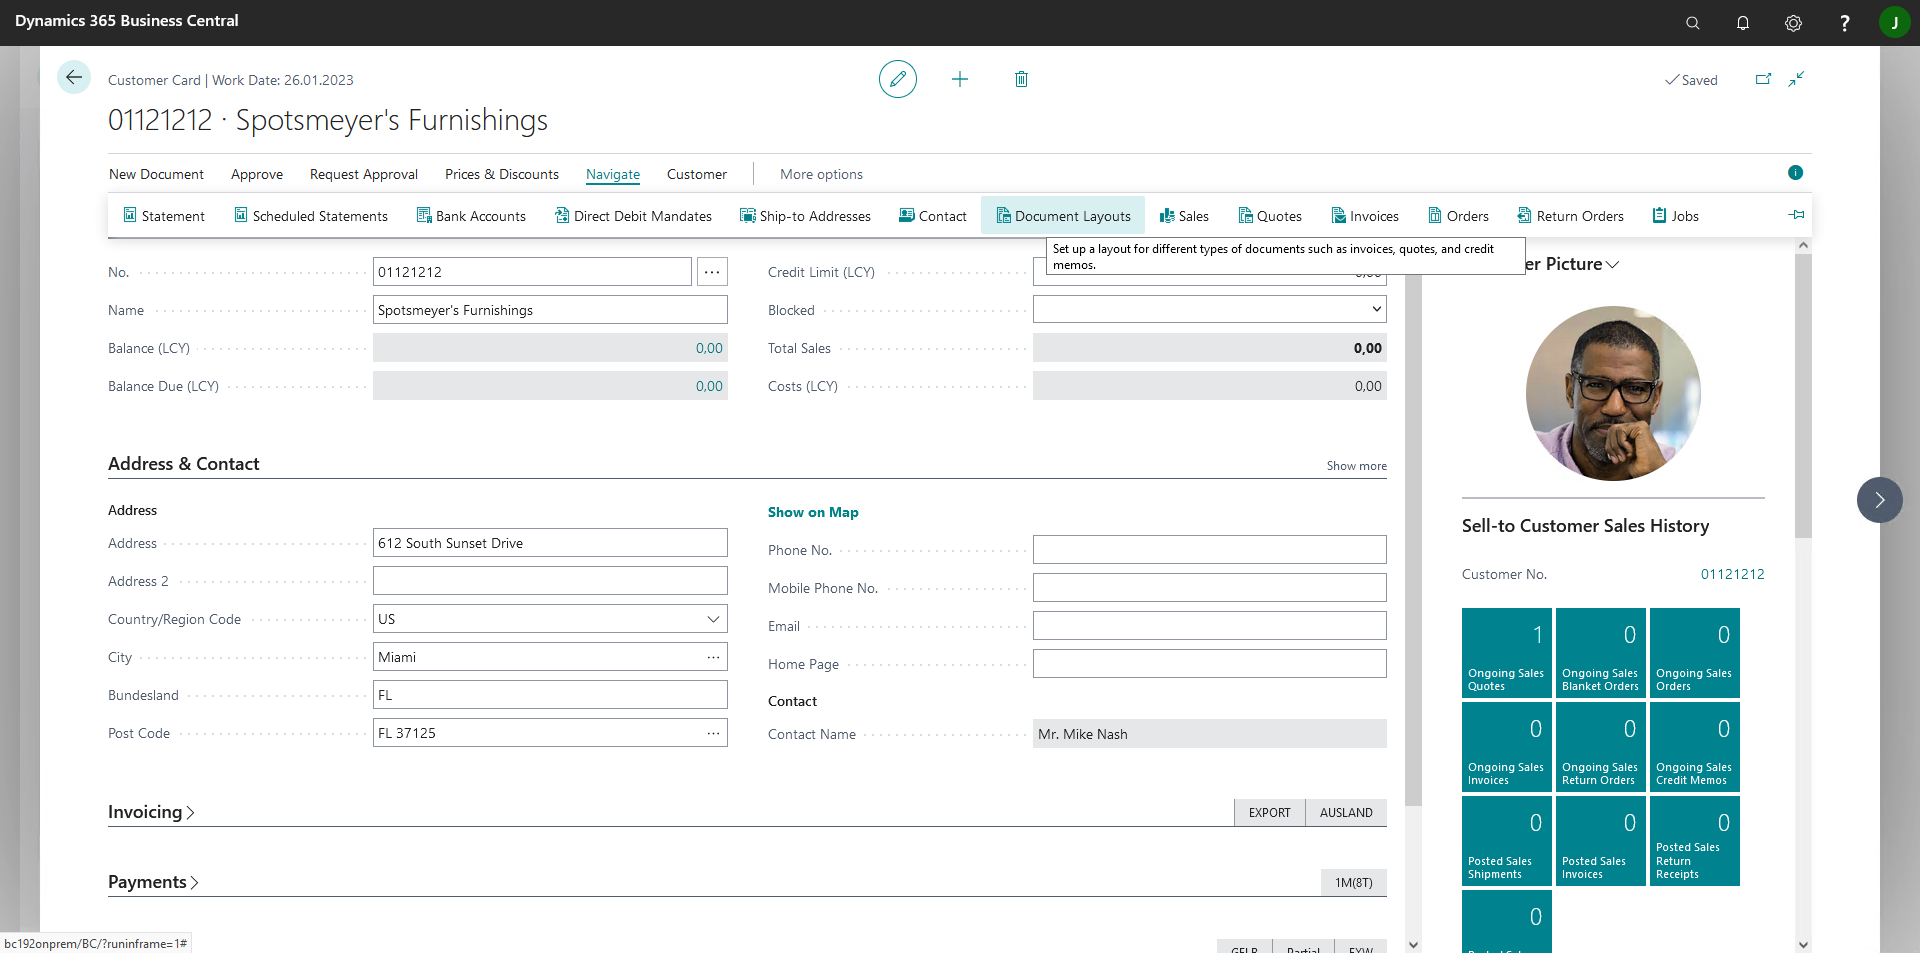Click Show more in Address & Contact

[x=1356, y=466]
